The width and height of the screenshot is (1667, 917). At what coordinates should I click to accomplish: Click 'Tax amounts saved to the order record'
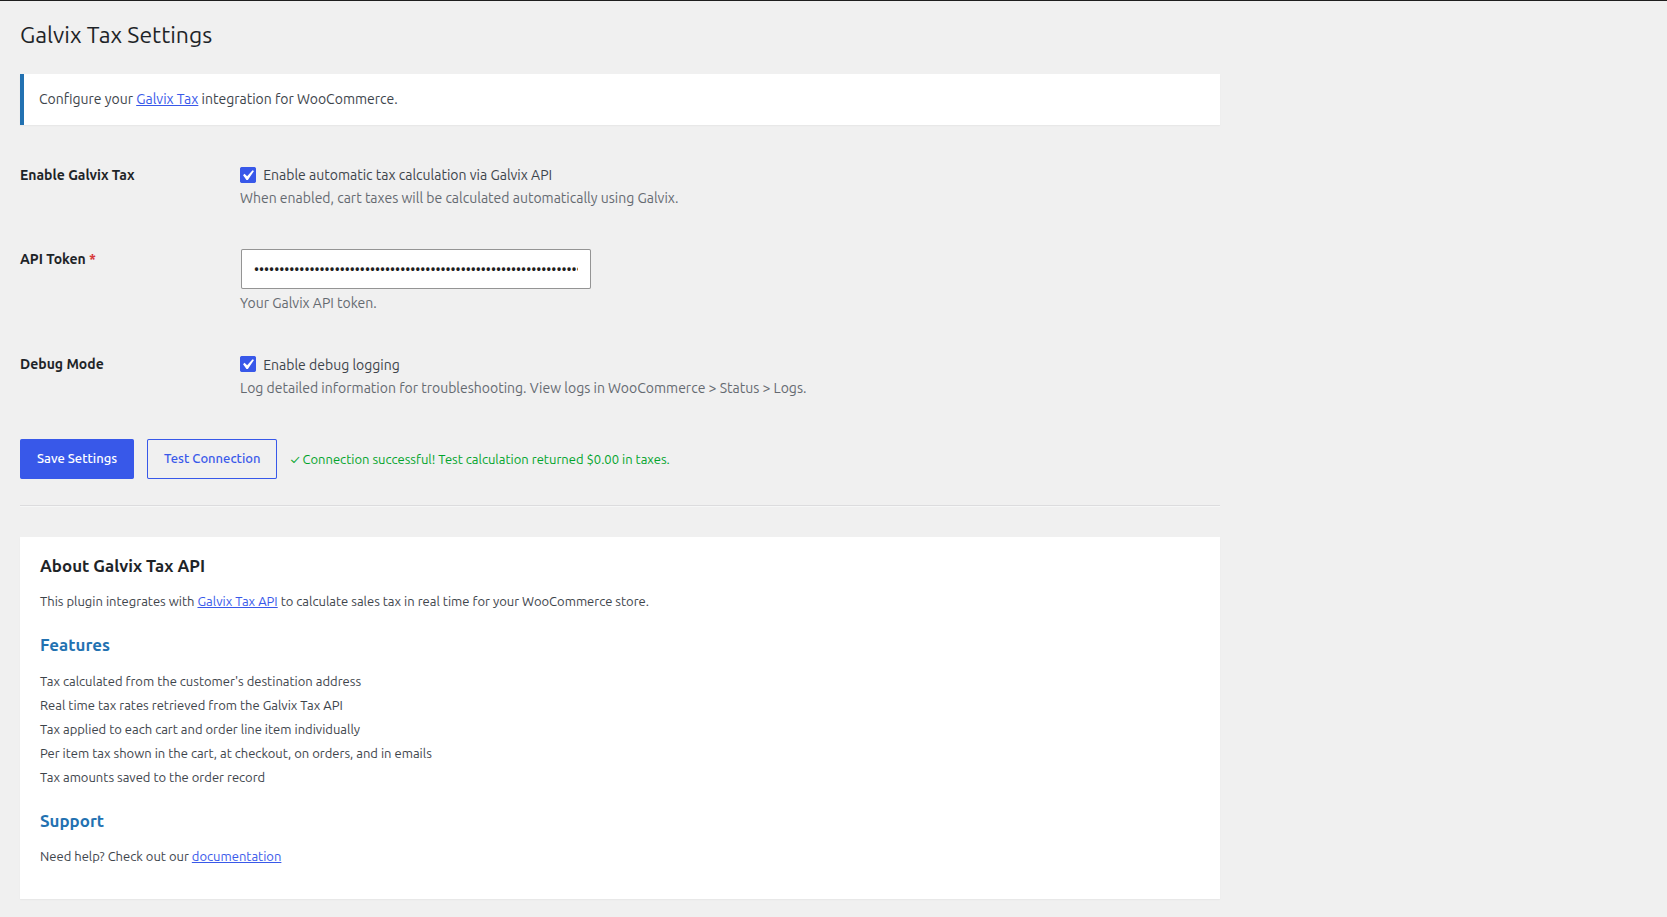click(x=152, y=777)
